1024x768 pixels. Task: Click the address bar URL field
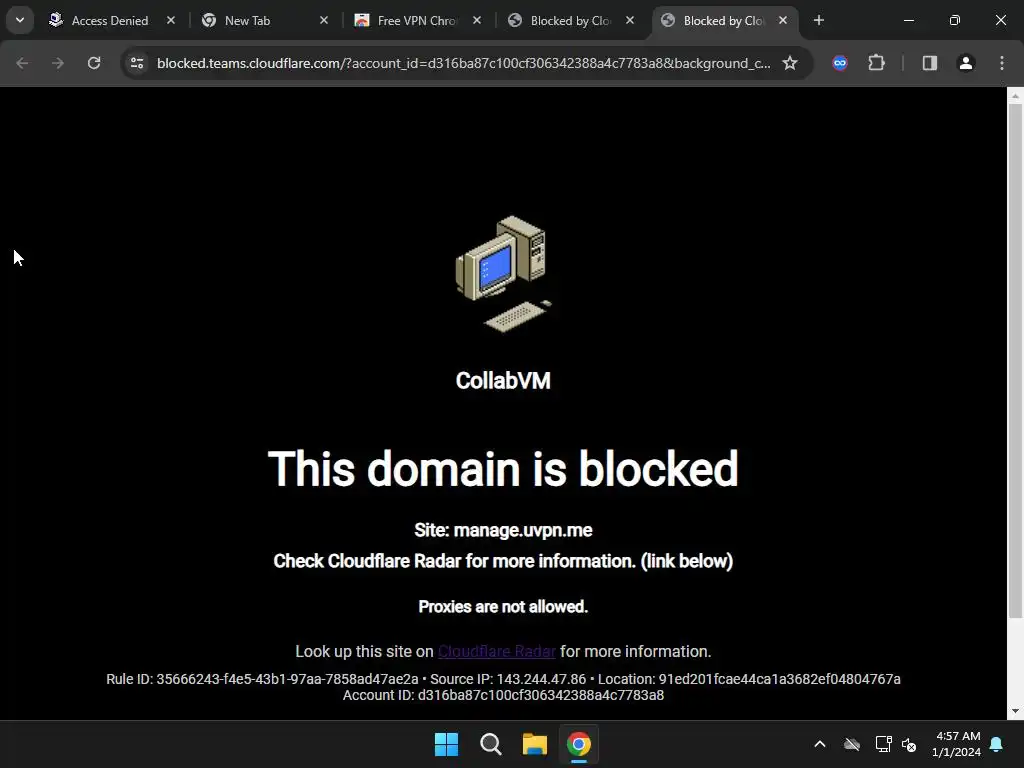pos(463,63)
